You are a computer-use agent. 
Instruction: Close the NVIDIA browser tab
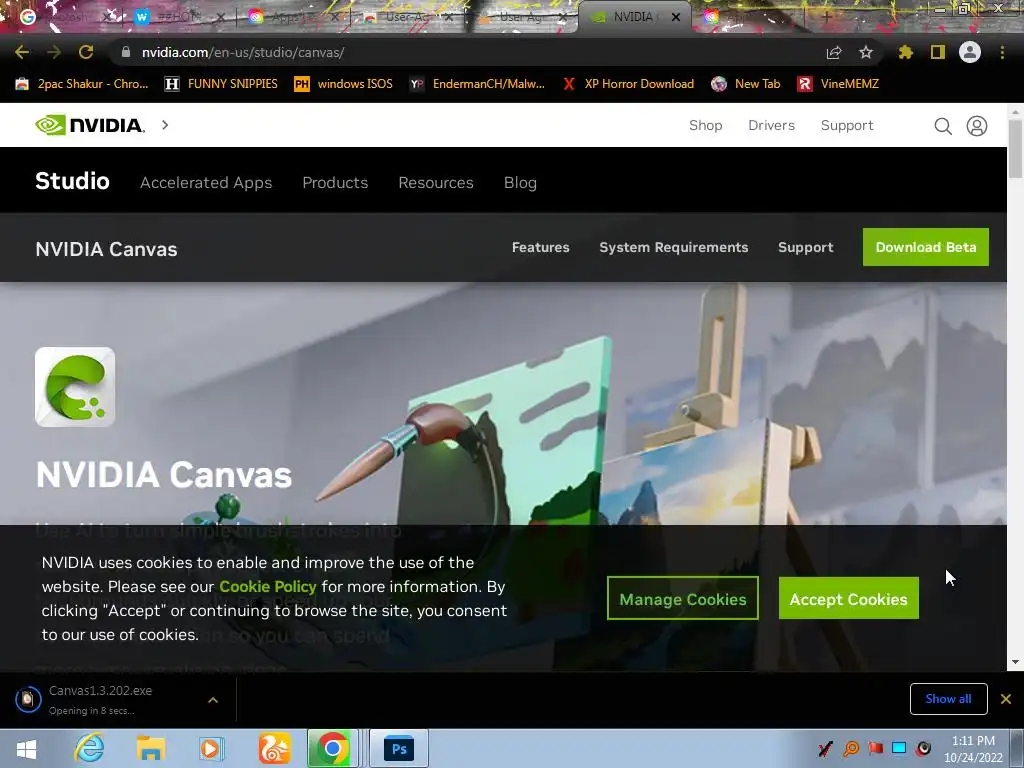coord(676,17)
